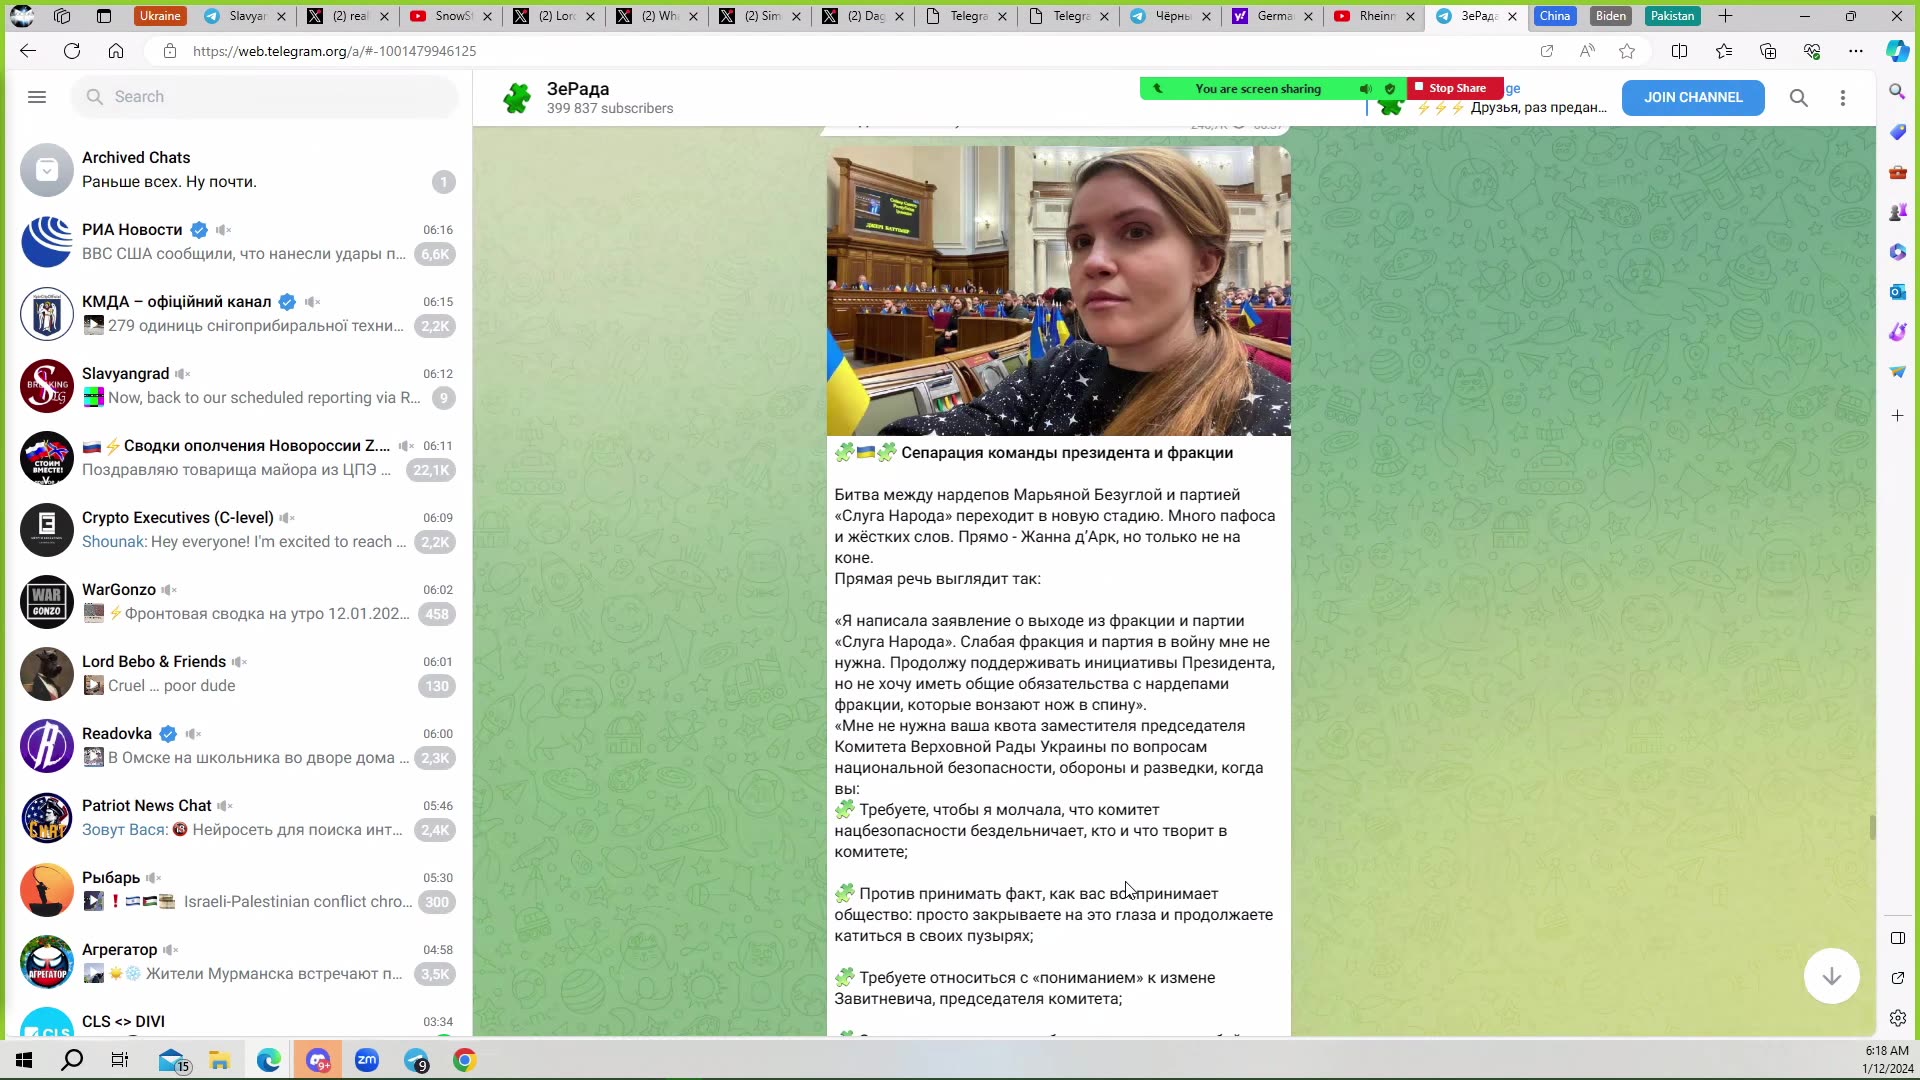
Task: Click the Search chats input field
Action: coord(265,97)
